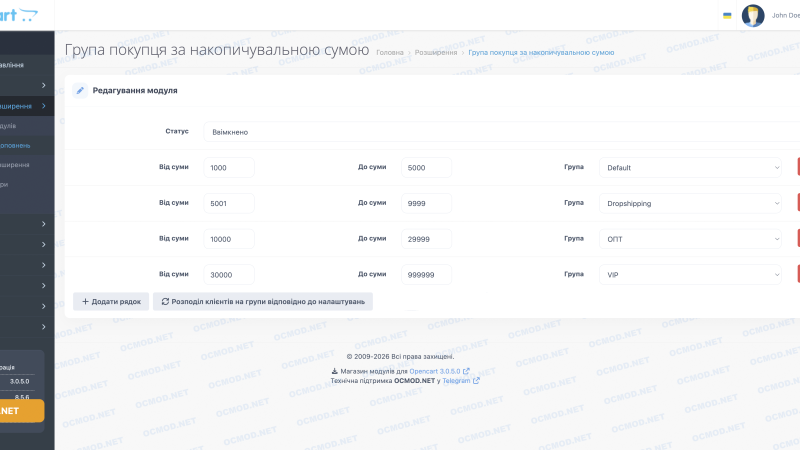Go to Розширення in the breadcrumb

pos(436,53)
